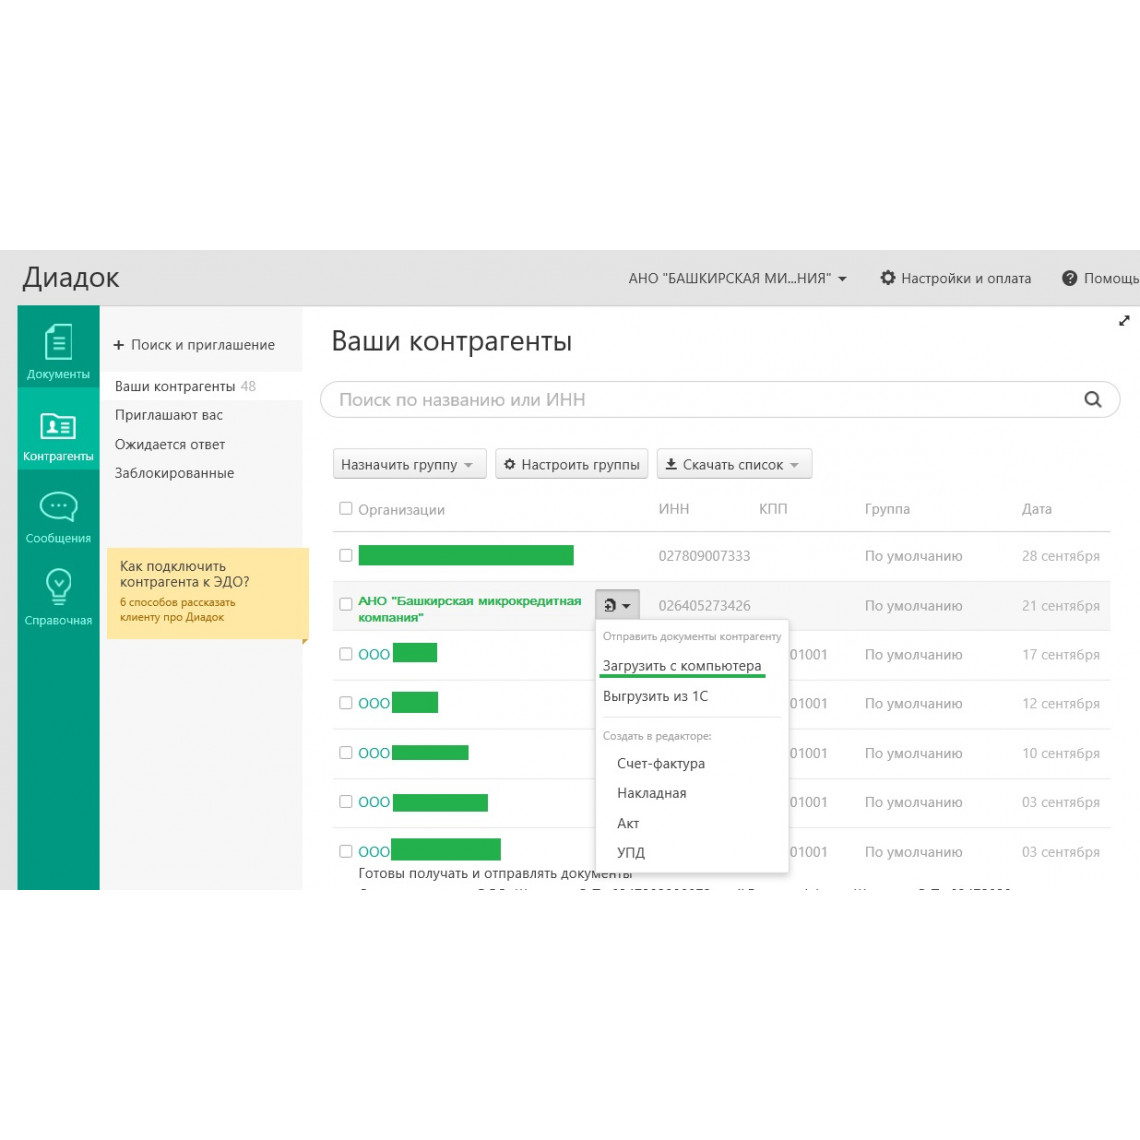Click ИНН value 027809007333
1140x1140 pixels.
point(705,556)
